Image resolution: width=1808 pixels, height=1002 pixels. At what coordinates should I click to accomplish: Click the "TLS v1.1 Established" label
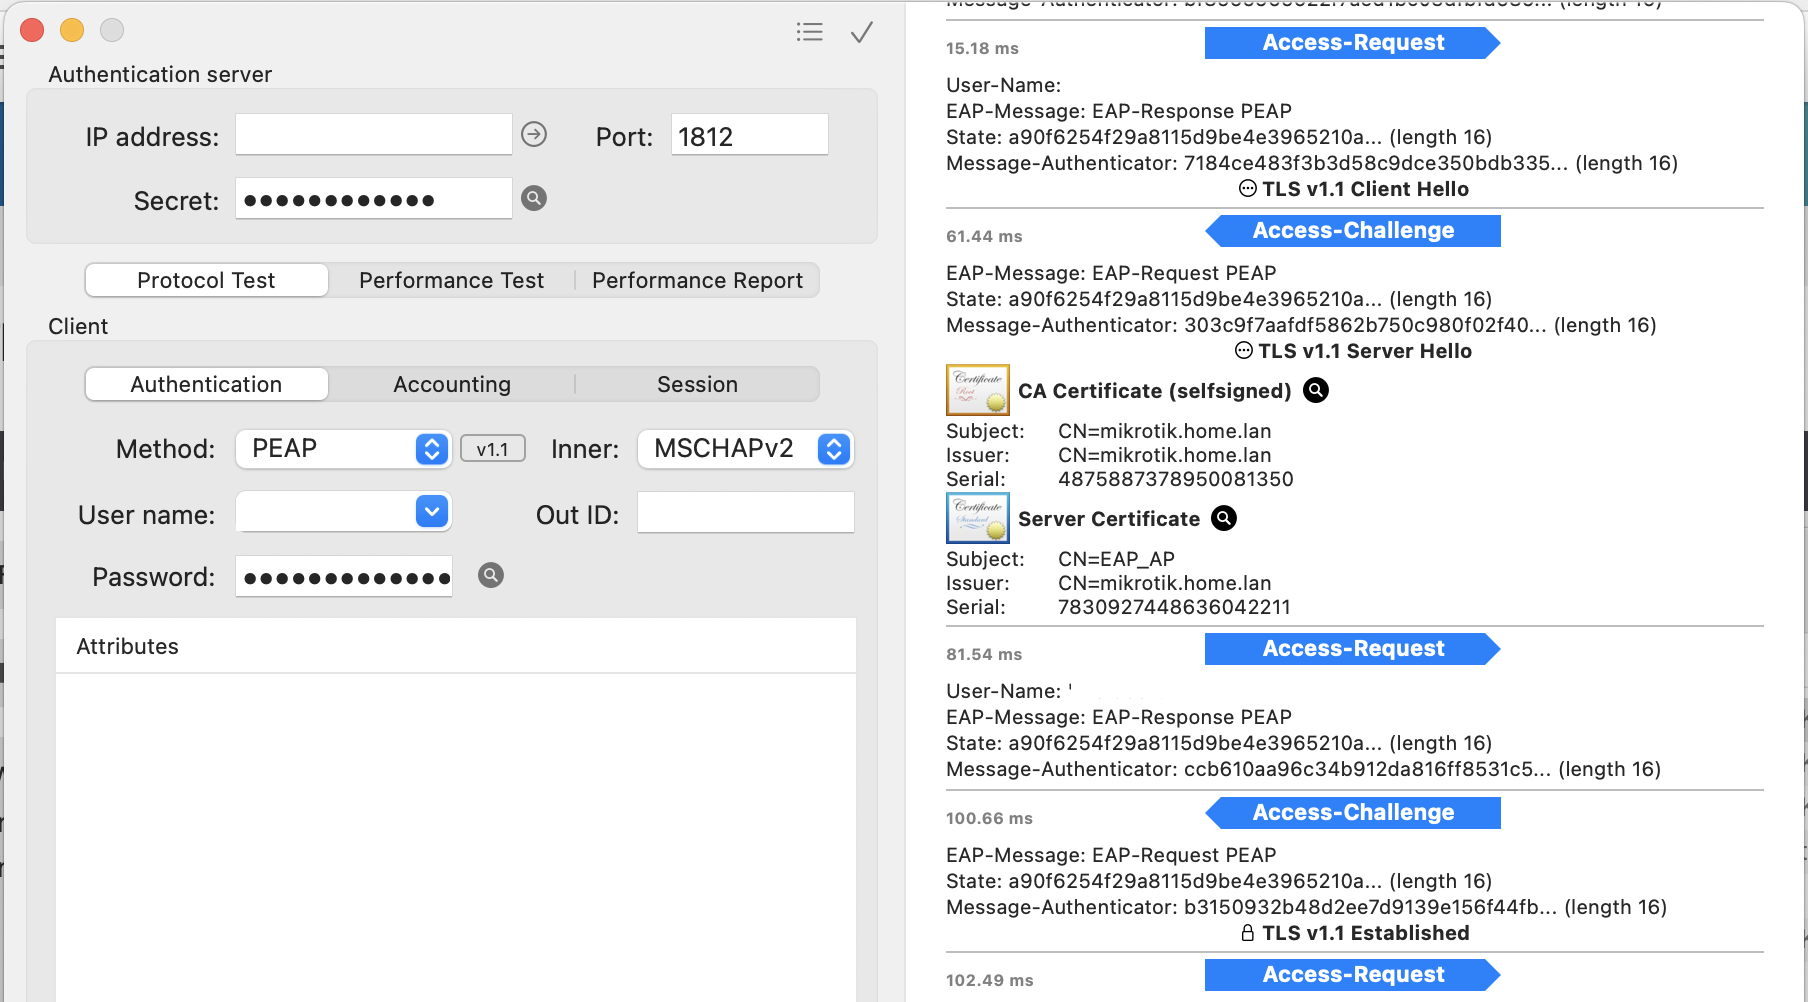click(x=1365, y=933)
